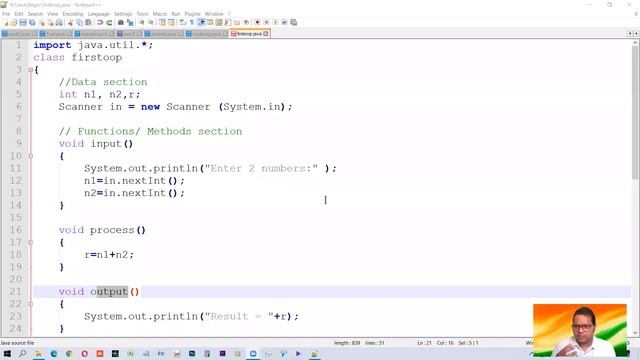Screen dimensions: 640x360
Task: Open Folder as Workspace icon
Action: [237, 22]
